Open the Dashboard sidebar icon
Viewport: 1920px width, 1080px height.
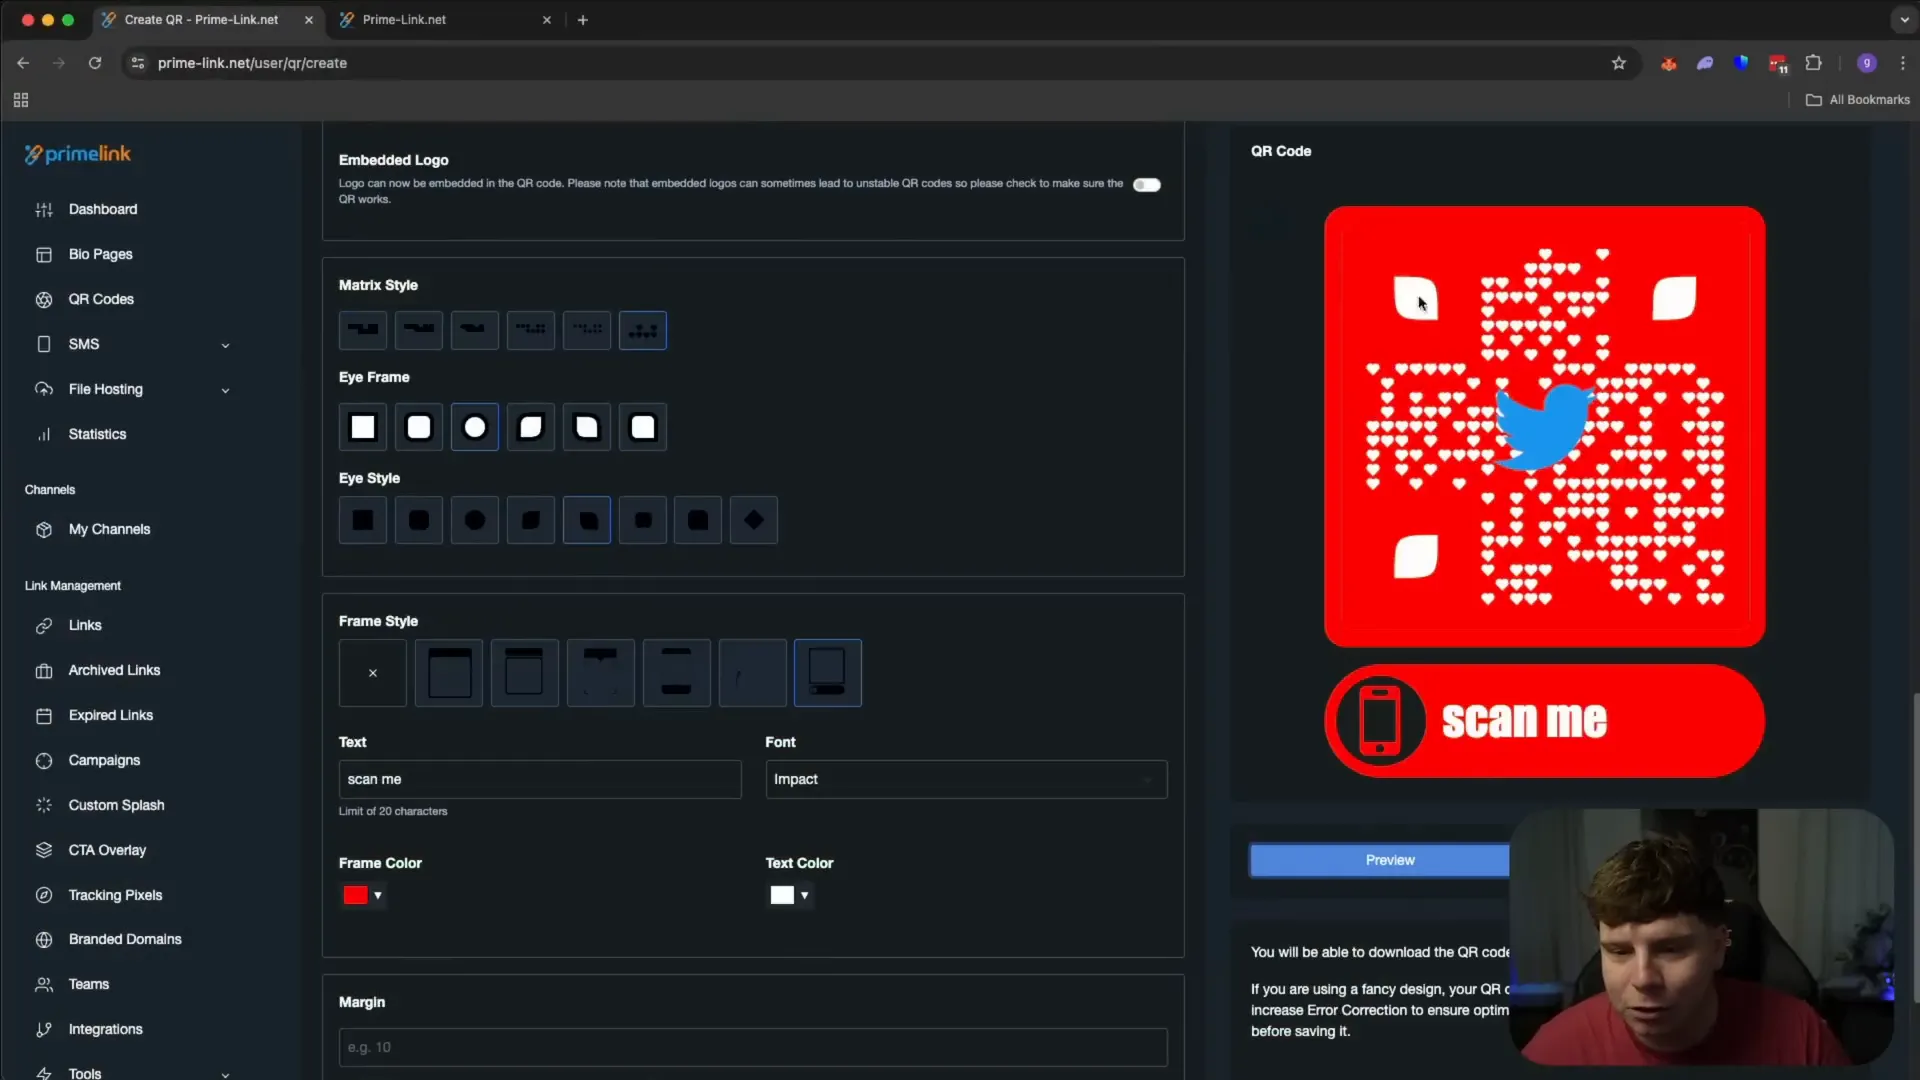[44, 209]
